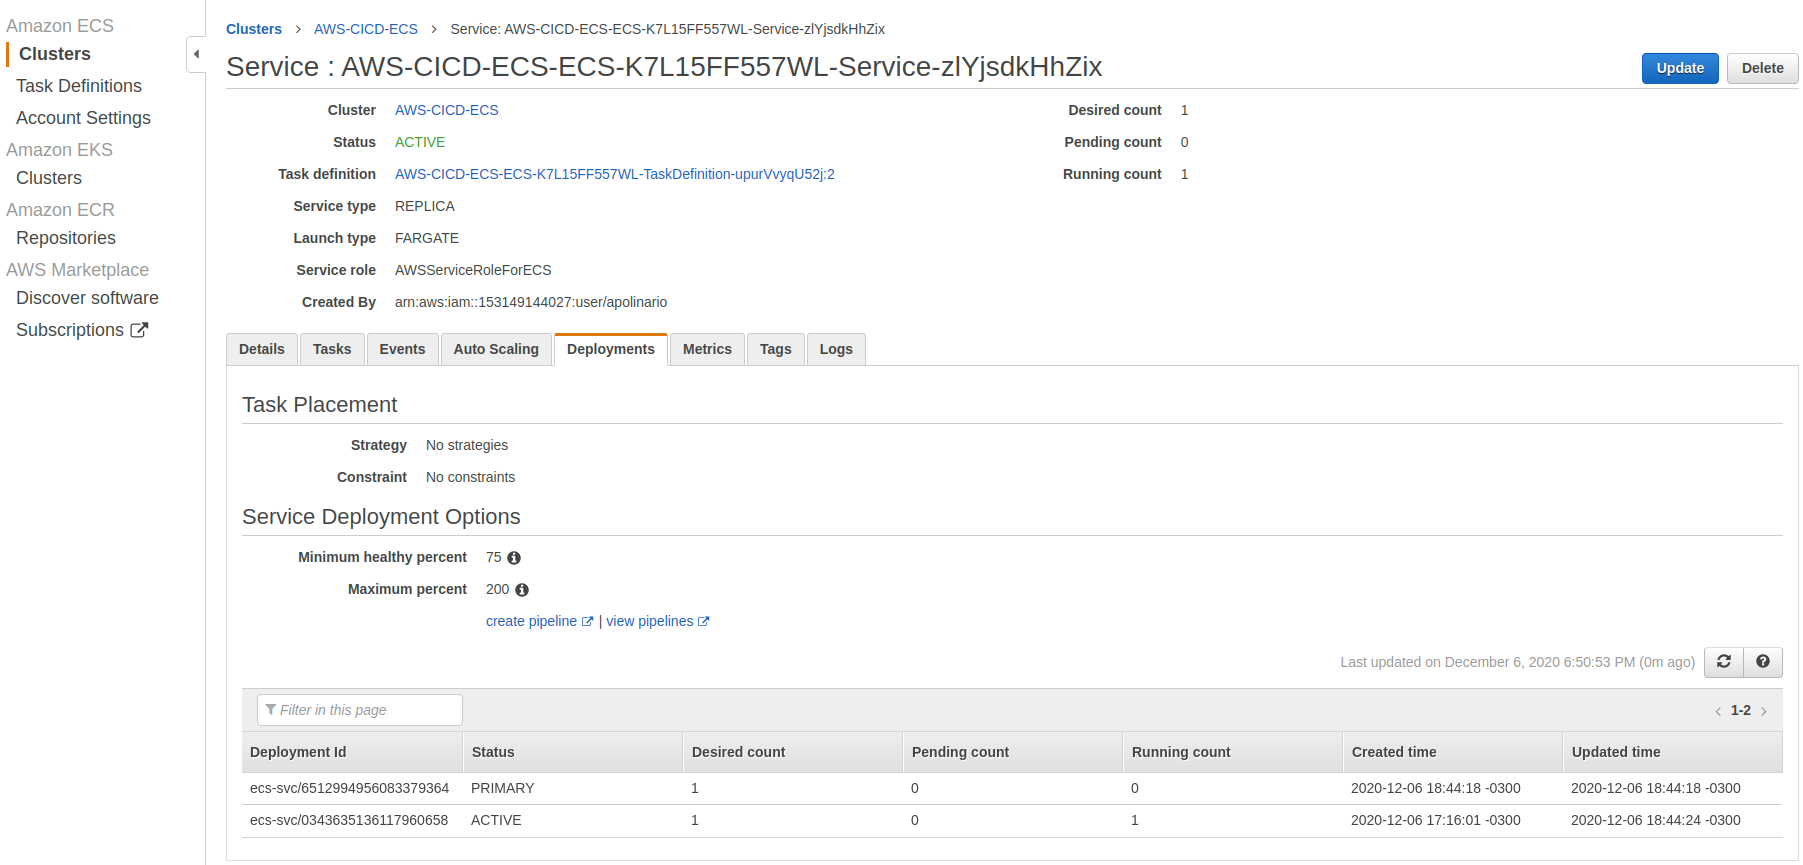Select the Auto Scaling tab

pyautogui.click(x=496, y=349)
